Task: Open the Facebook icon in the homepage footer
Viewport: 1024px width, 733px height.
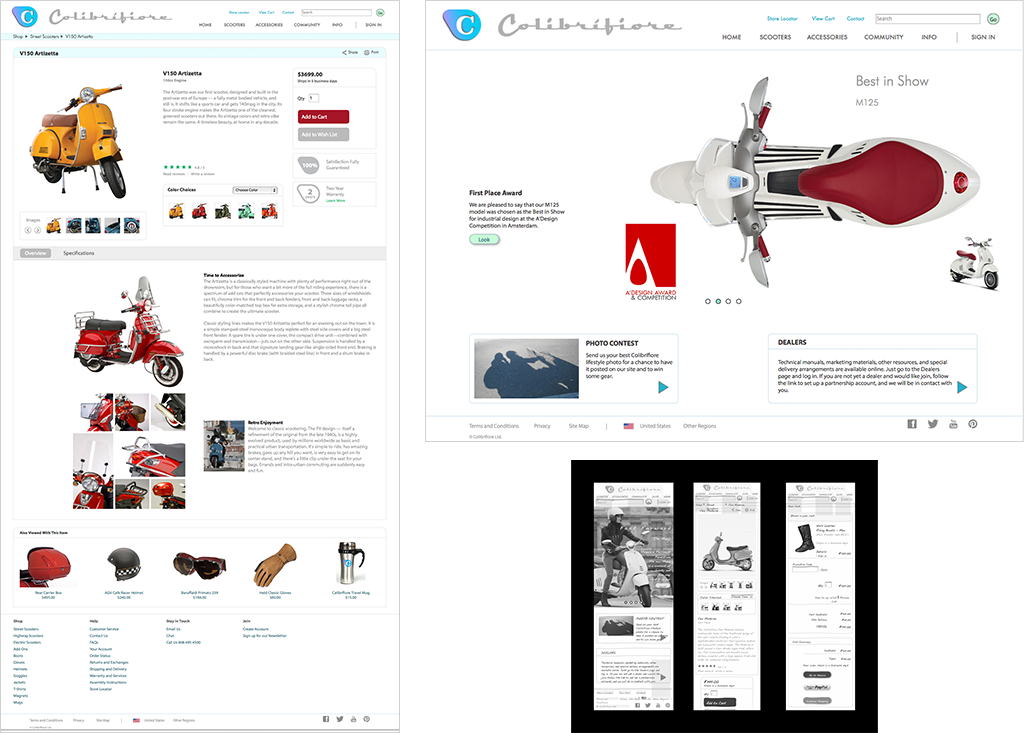Action: pyautogui.click(x=912, y=424)
